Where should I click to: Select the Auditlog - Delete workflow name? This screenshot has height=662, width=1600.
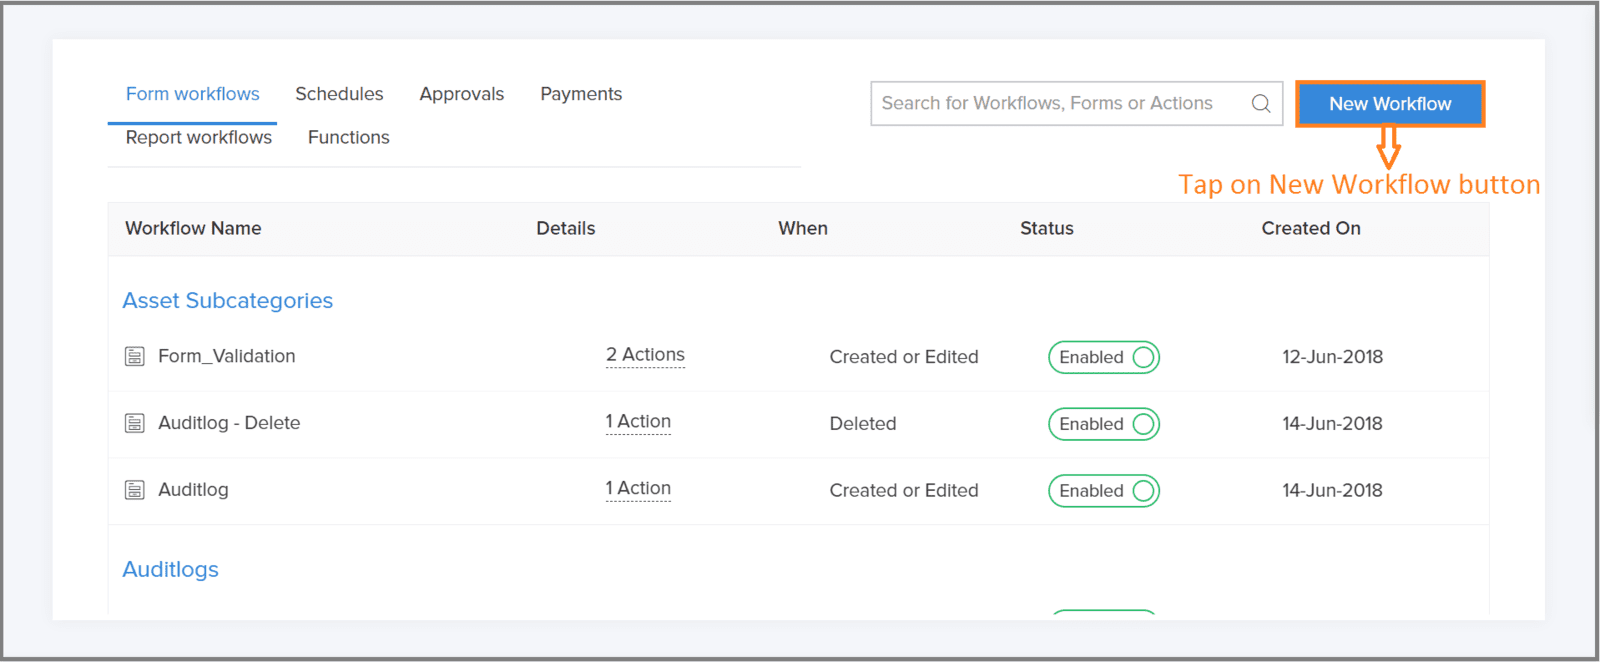229,423
